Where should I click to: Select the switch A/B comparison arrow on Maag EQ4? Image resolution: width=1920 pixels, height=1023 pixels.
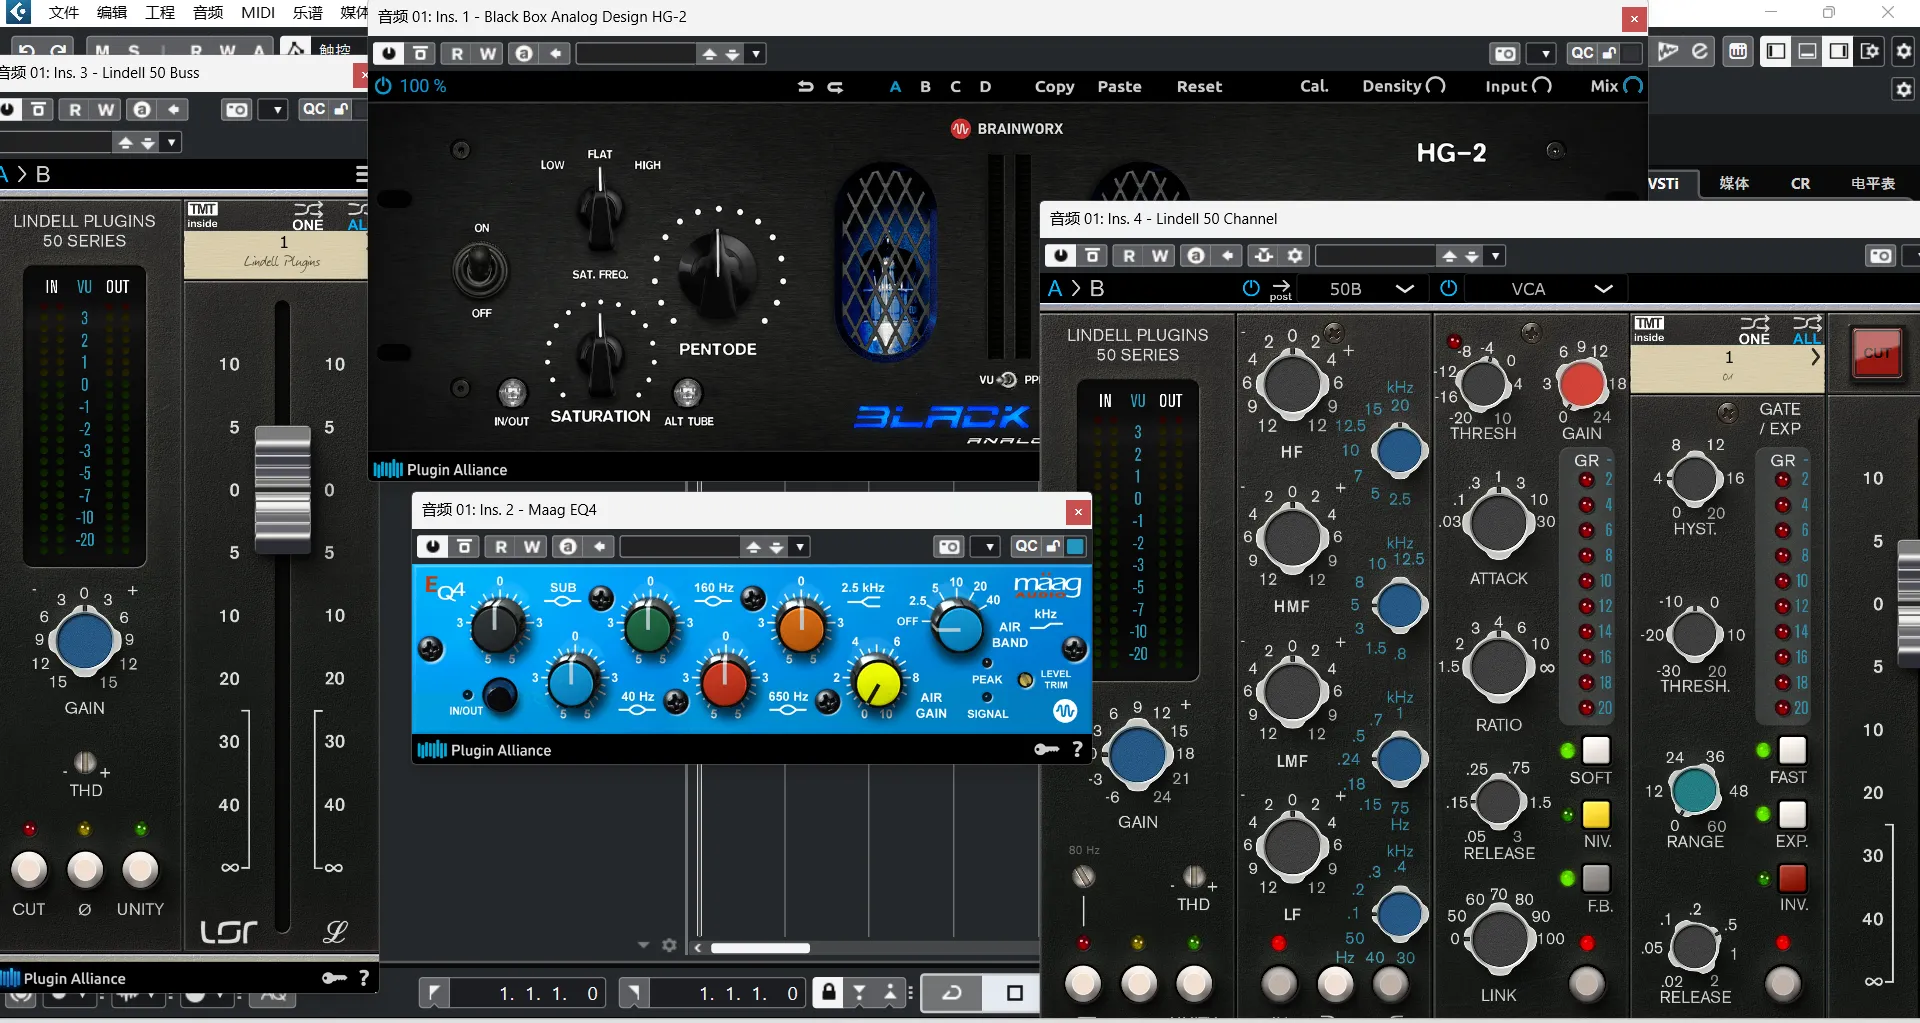coord(598,546)
